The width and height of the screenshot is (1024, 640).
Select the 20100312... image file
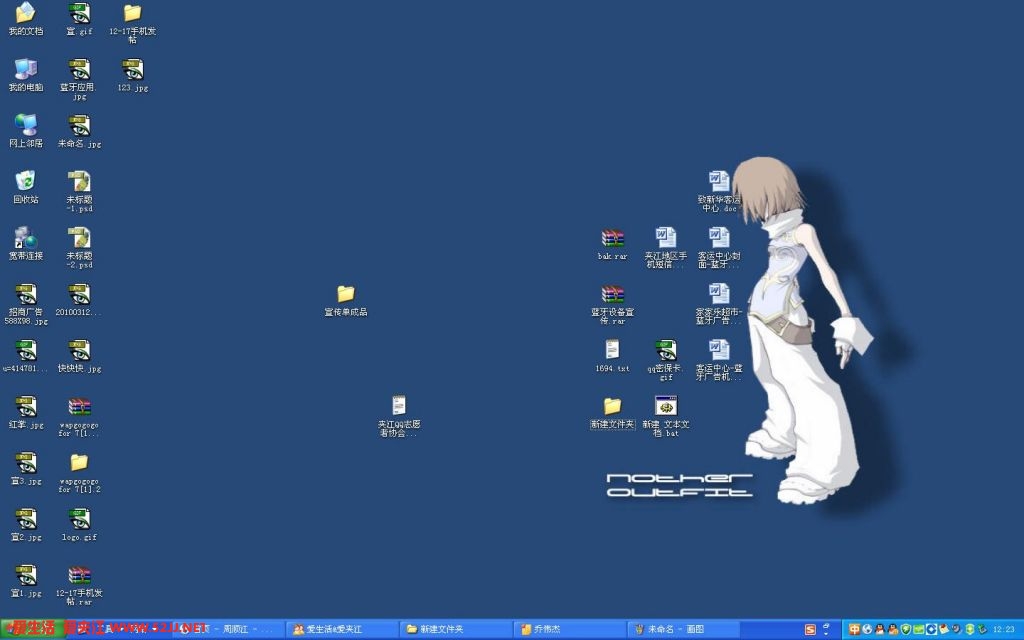point(79,299)
